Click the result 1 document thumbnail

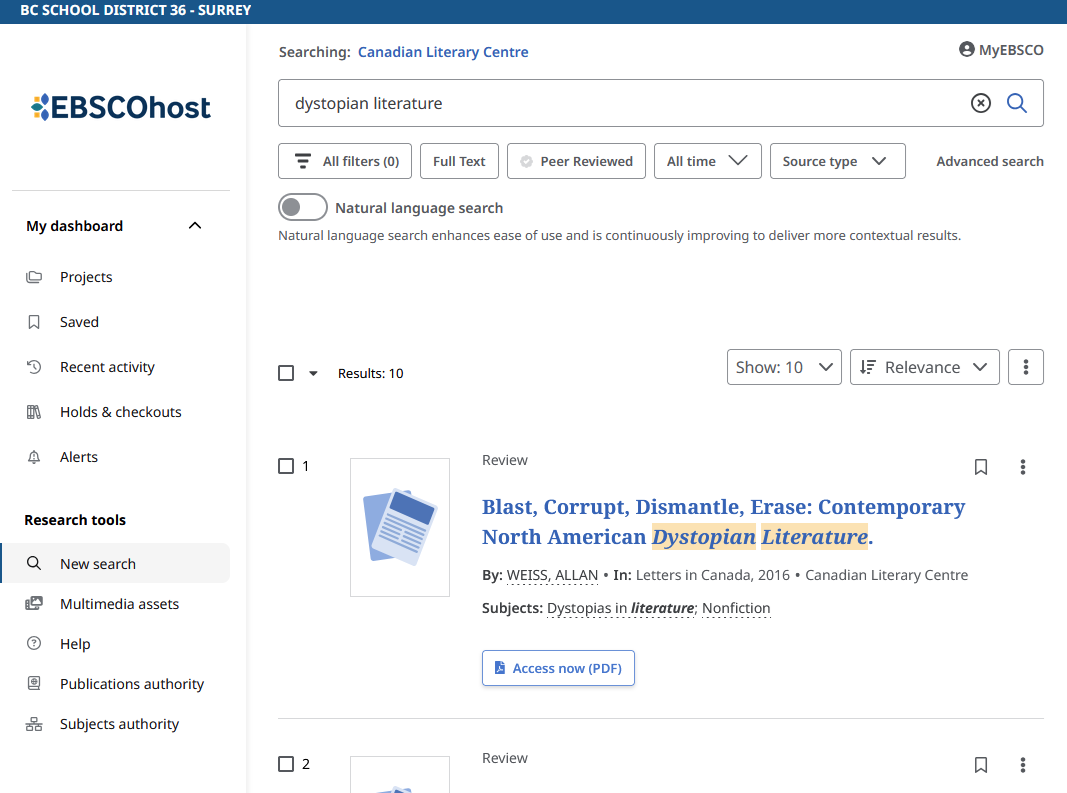point(400,528)
